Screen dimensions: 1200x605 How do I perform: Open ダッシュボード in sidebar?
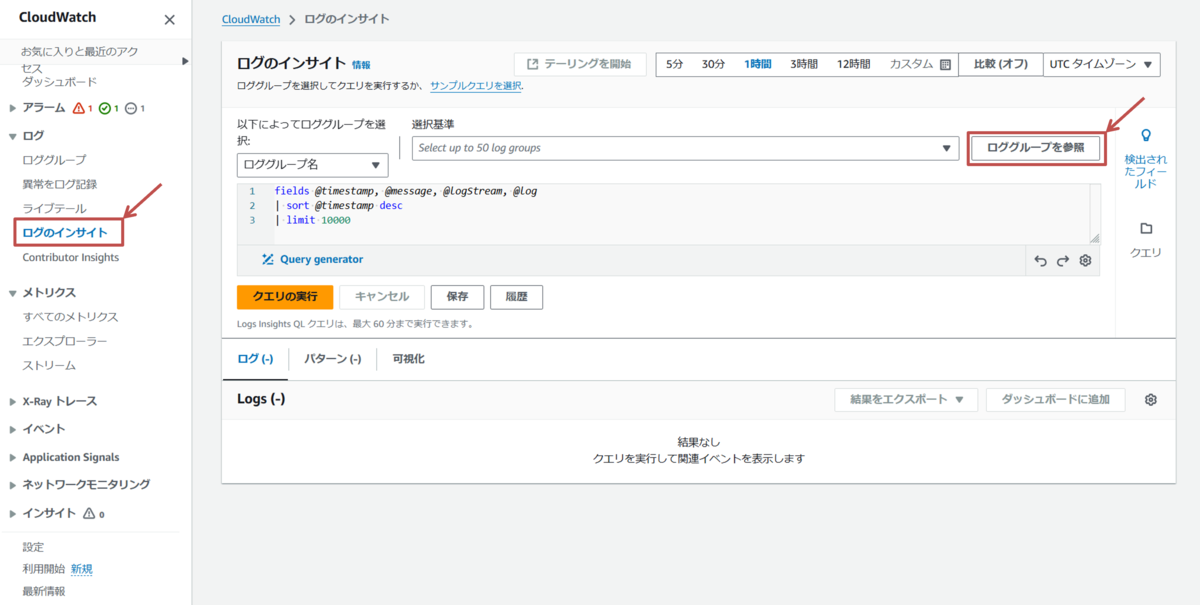60,82
